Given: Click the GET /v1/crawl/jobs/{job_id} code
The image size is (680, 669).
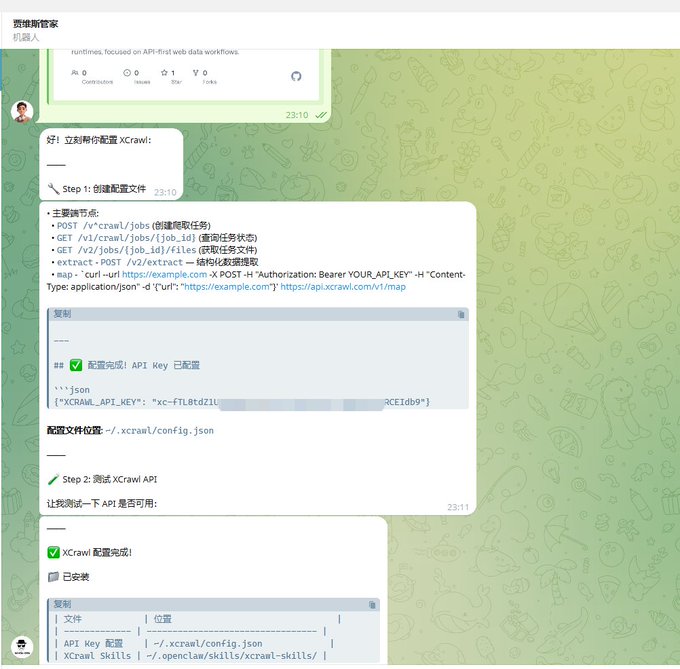Looking at the screenshot, I should coord(126,238).
